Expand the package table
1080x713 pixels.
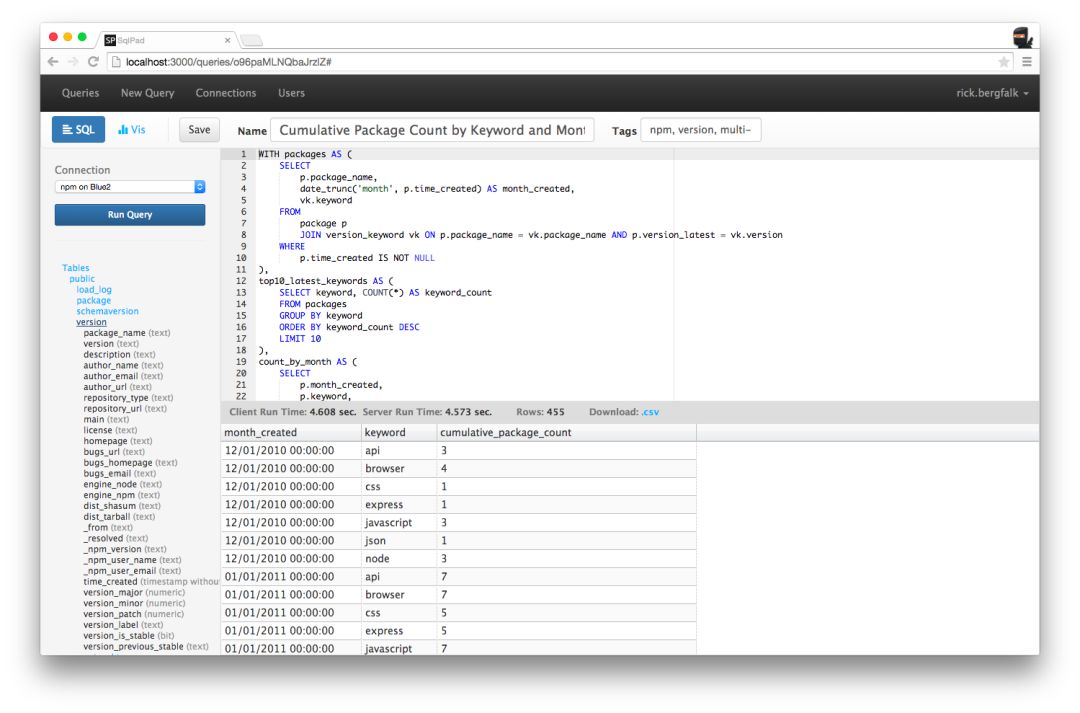coord(94,300)
